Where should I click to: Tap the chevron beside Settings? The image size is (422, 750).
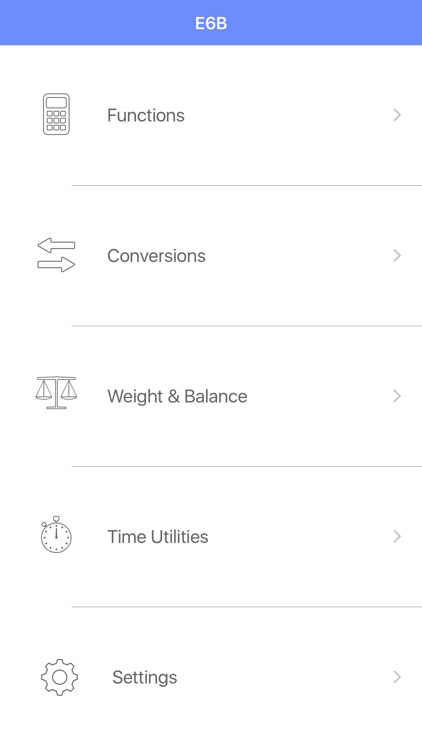point(397,677)
